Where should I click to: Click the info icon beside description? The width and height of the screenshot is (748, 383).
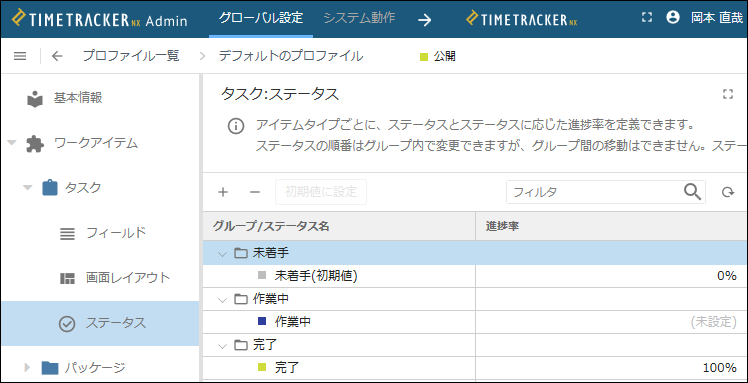pos(236,127)
